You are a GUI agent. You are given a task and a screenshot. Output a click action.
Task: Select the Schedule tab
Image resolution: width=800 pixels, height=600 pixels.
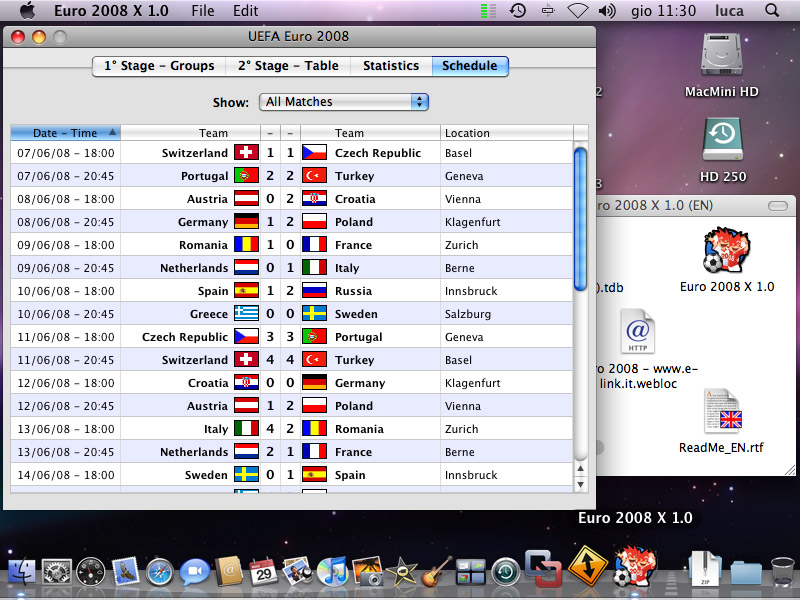pyautogui.click(x=469, y=66)
